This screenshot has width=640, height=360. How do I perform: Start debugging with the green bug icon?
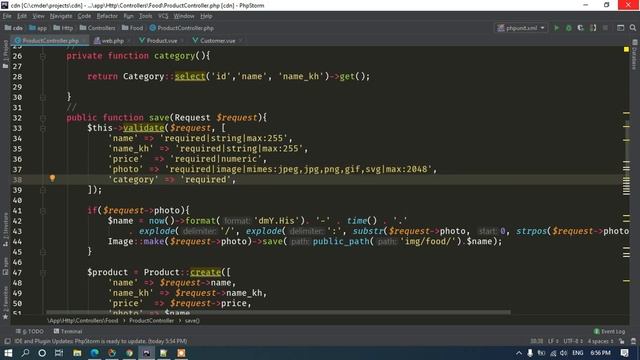(569, 28)
